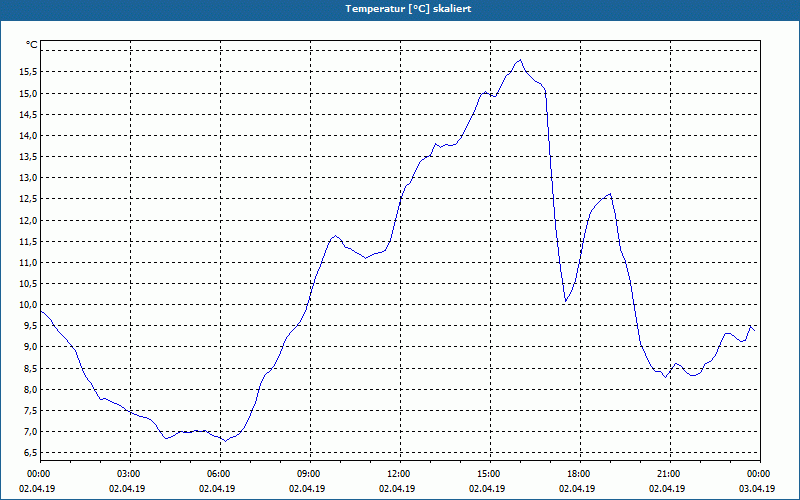This screenshot has height=500, width=800.
Task: Select the 7,0 axis tick label
Action: (x=30, y=432)
